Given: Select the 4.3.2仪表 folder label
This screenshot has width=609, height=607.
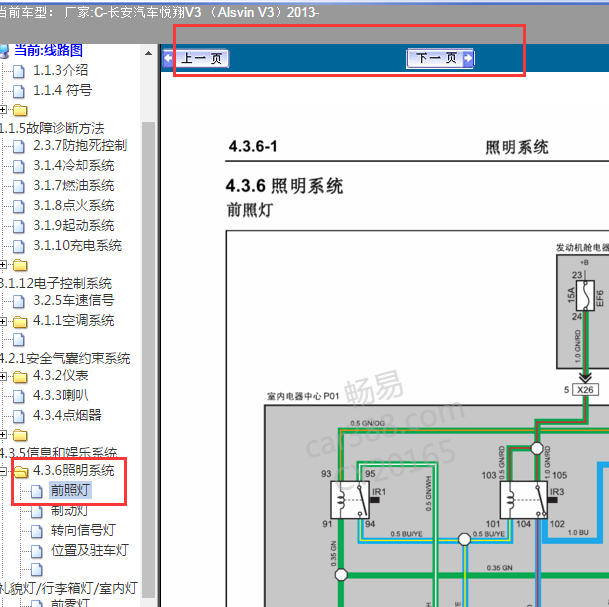Looking at the screenshot, I should [61, 376].
